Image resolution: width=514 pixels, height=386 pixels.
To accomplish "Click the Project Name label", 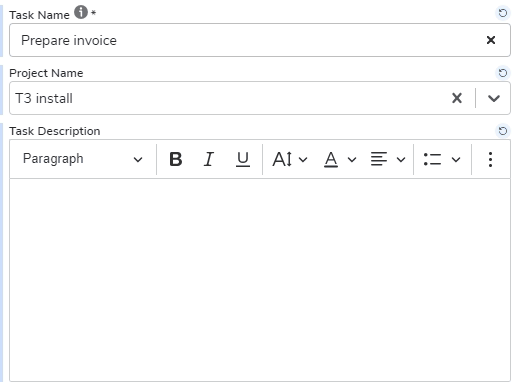I will coord(46,73).
